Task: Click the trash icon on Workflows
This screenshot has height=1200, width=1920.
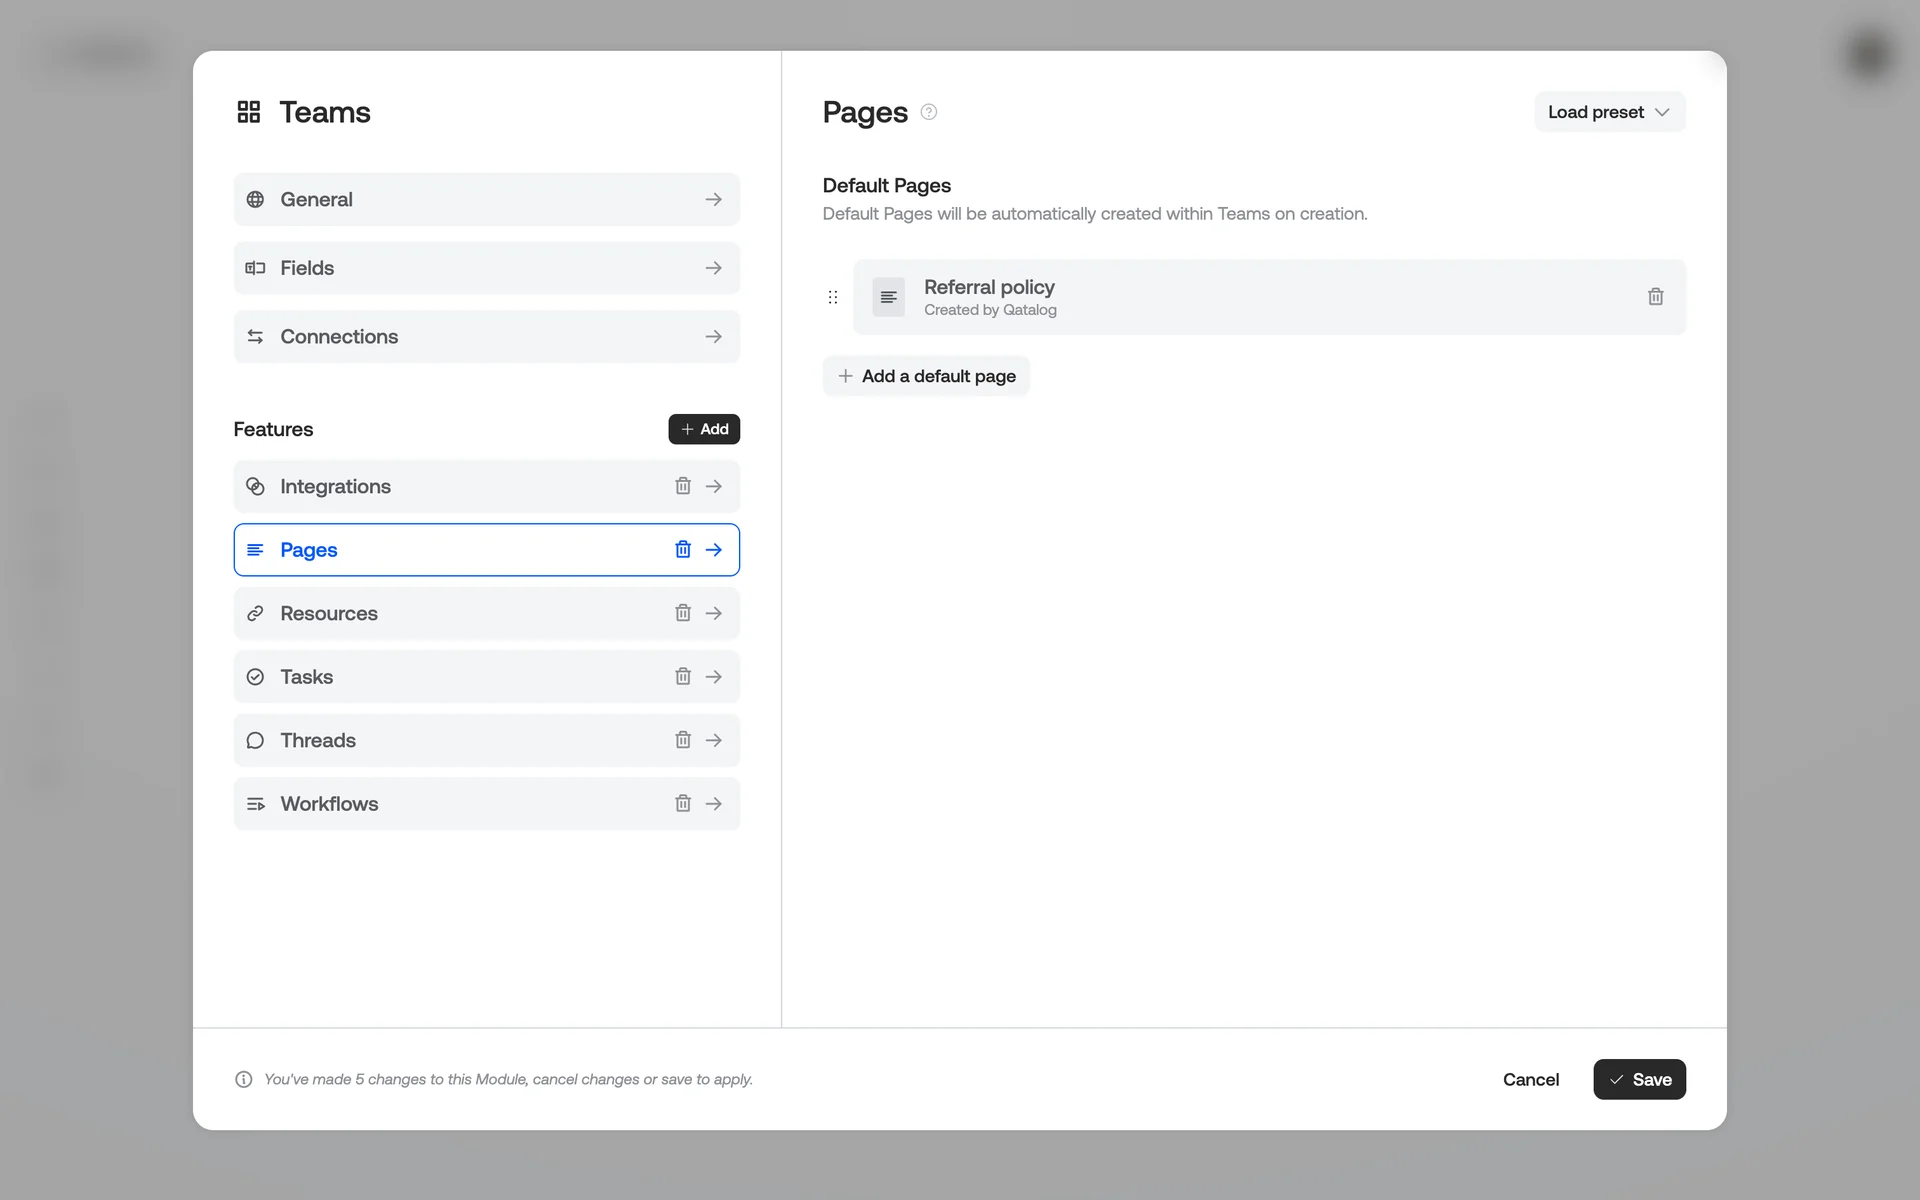Action: coord(683,804)
